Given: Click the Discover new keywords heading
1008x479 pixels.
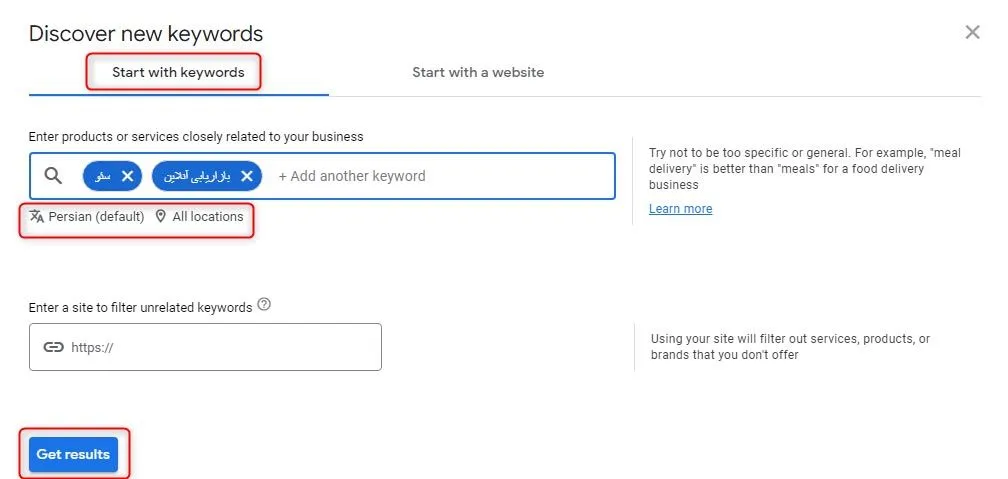Looking at the screenshot, I should click(146, 33).
